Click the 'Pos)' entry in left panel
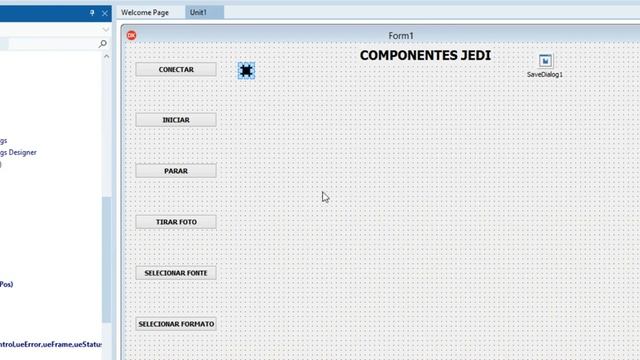The image size is (640, 360). [6, 284]
